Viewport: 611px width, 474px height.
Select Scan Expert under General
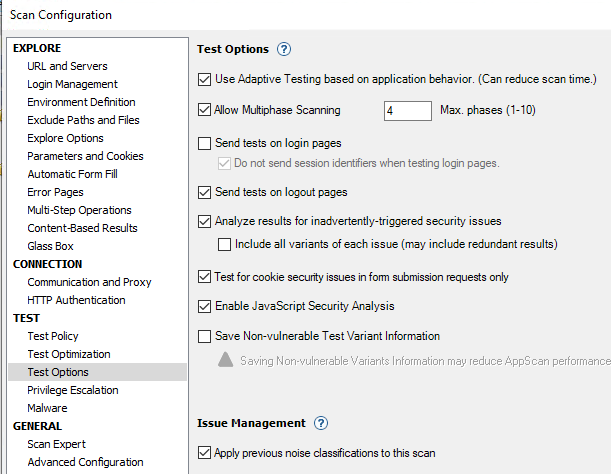[56, 444]
